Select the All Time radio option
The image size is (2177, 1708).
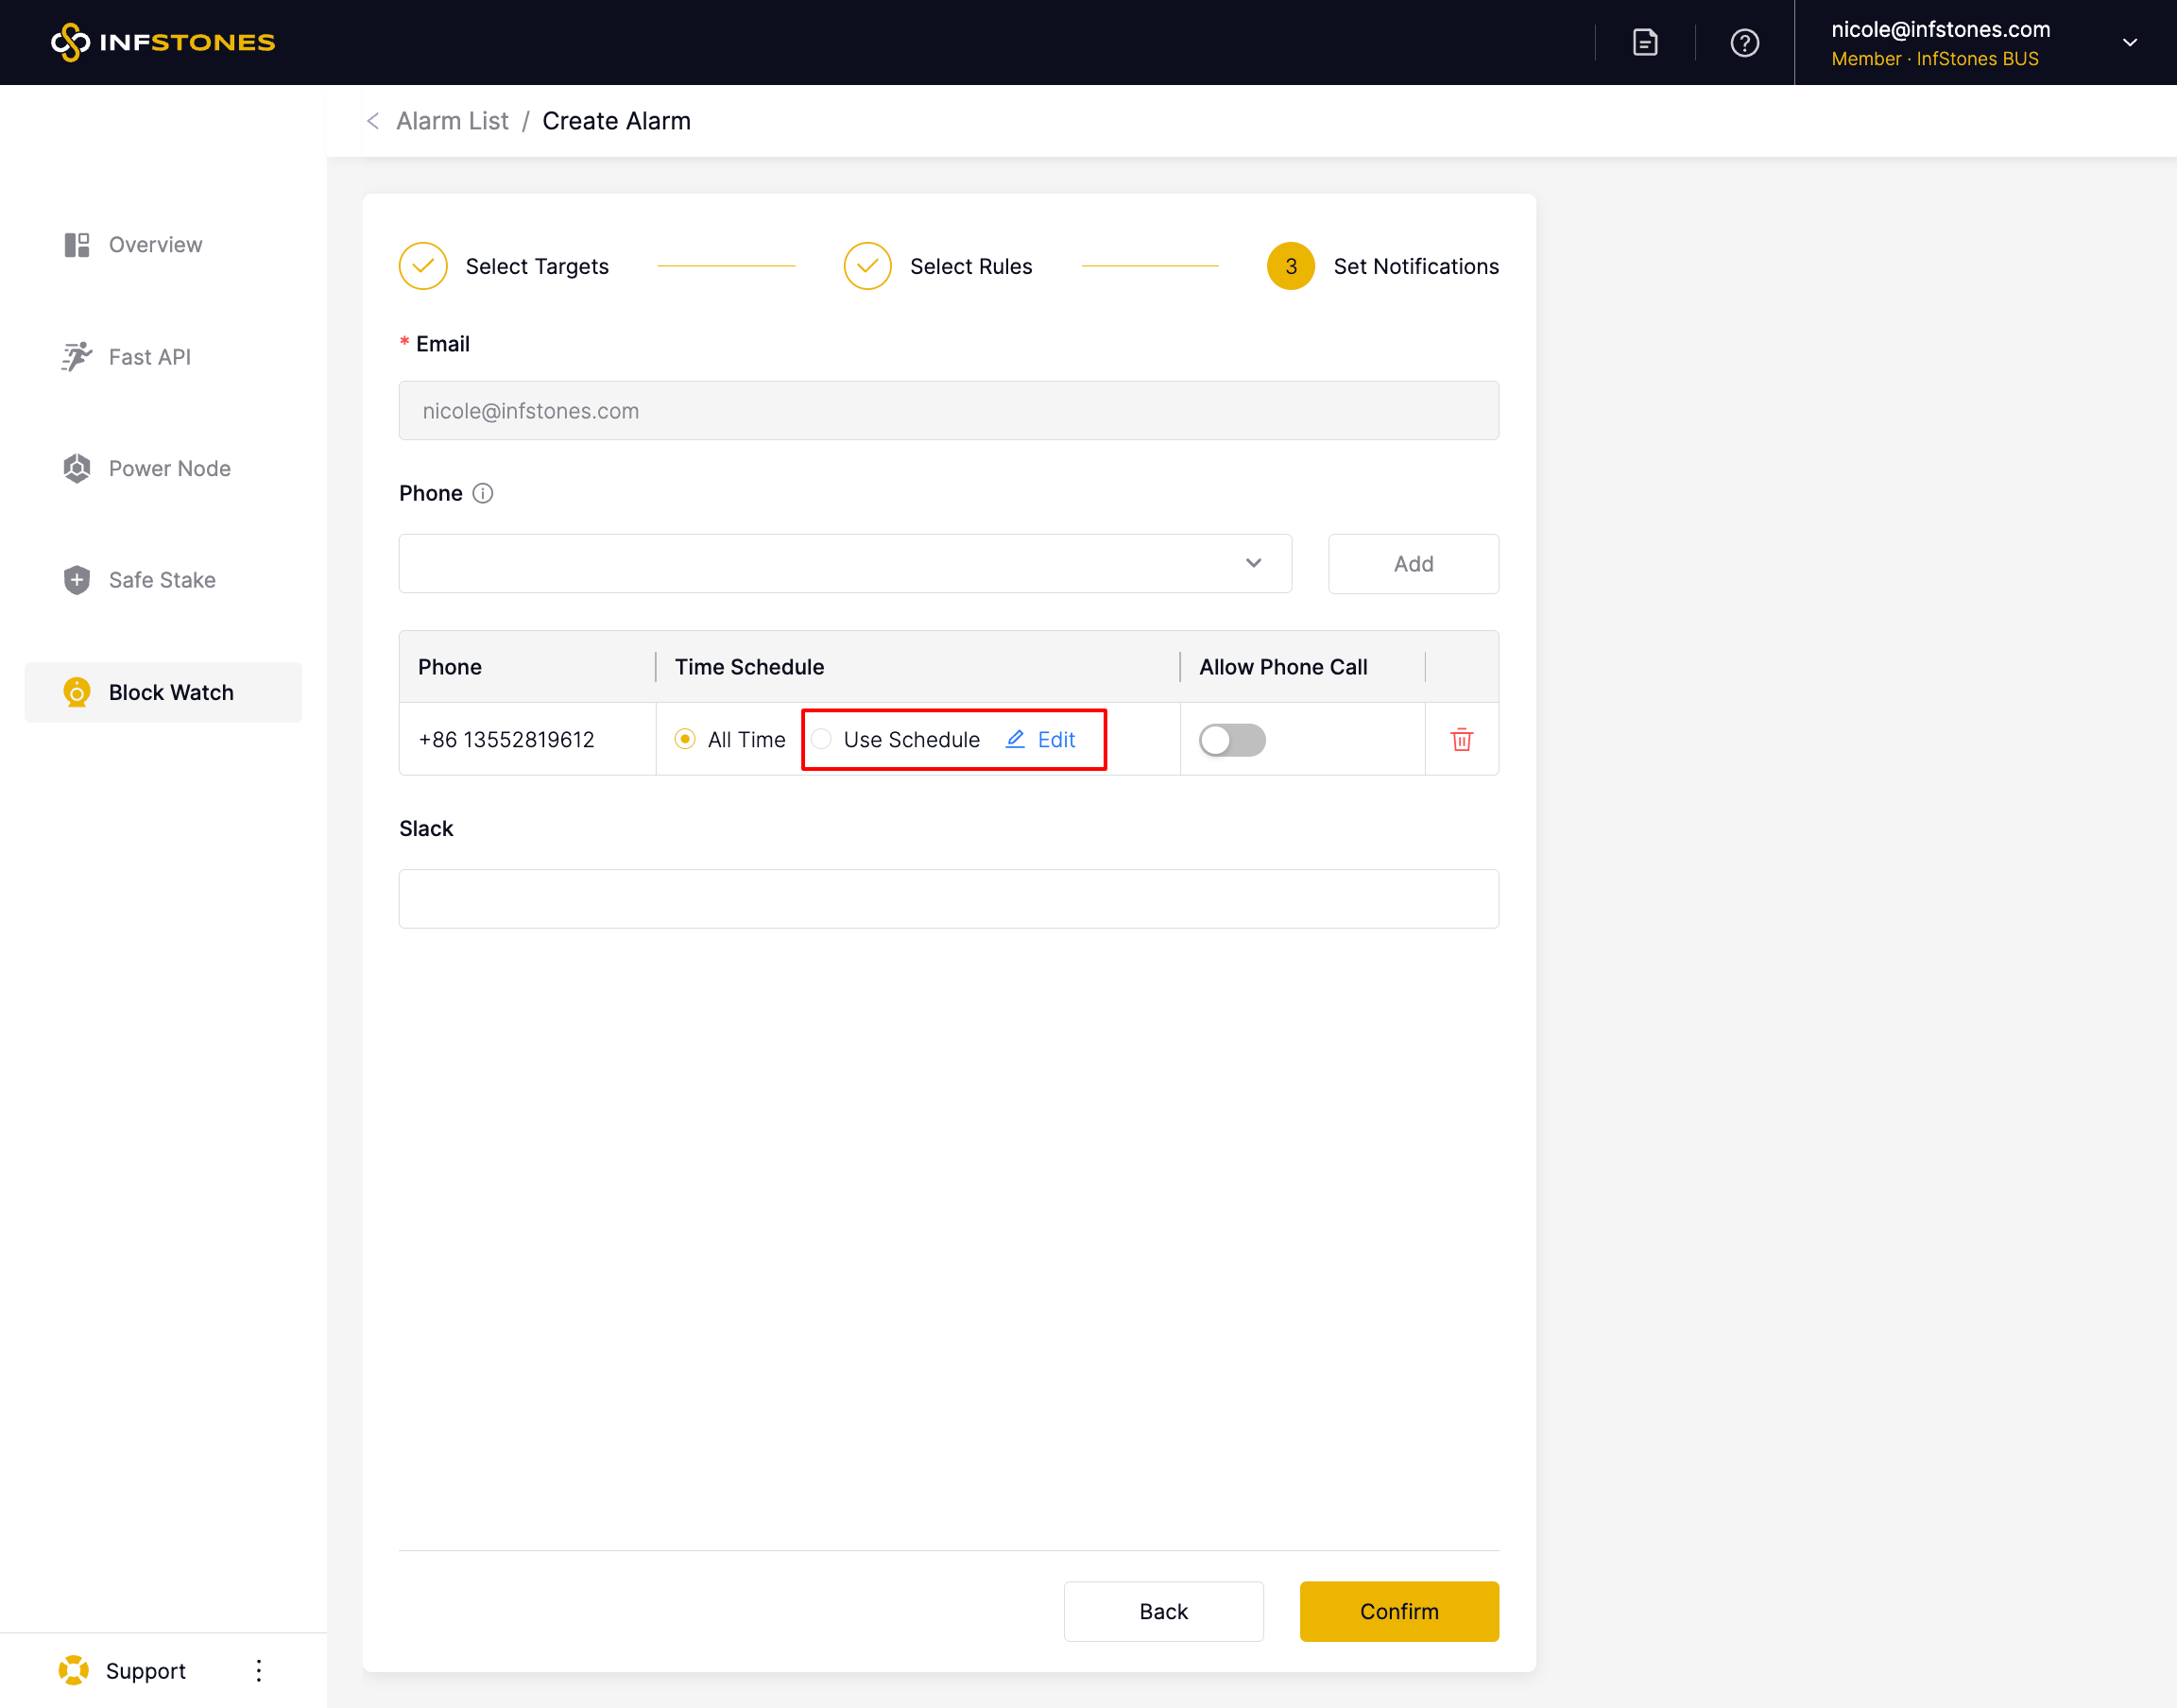(685, 739)
